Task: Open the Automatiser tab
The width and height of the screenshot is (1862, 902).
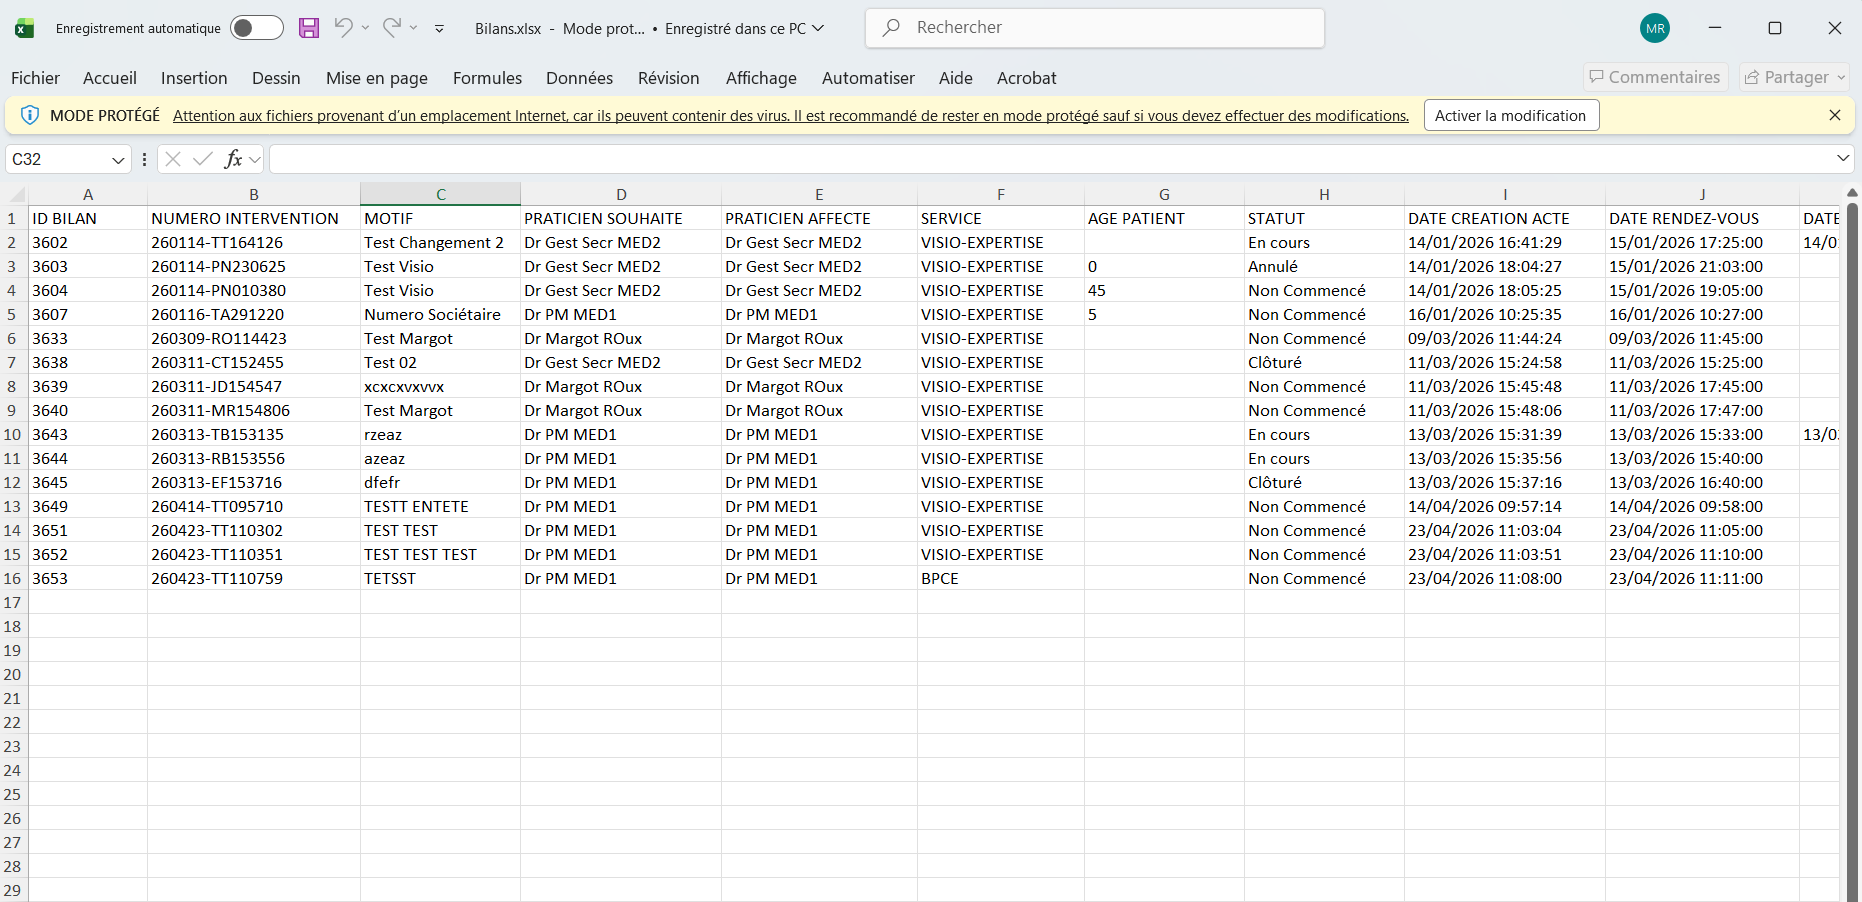Action: tap(868, 78)
